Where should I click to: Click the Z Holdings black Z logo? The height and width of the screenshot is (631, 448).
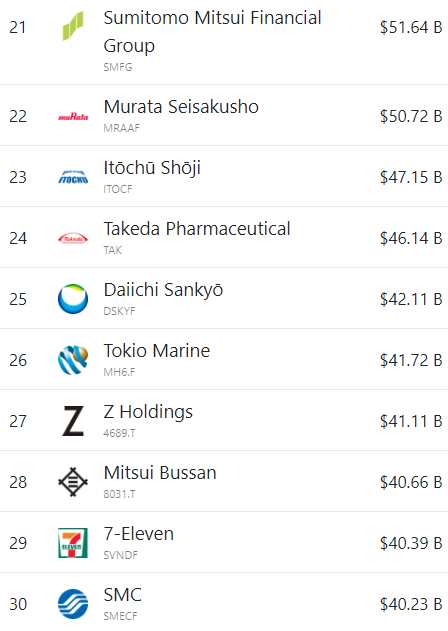click(x=73, y=421)
